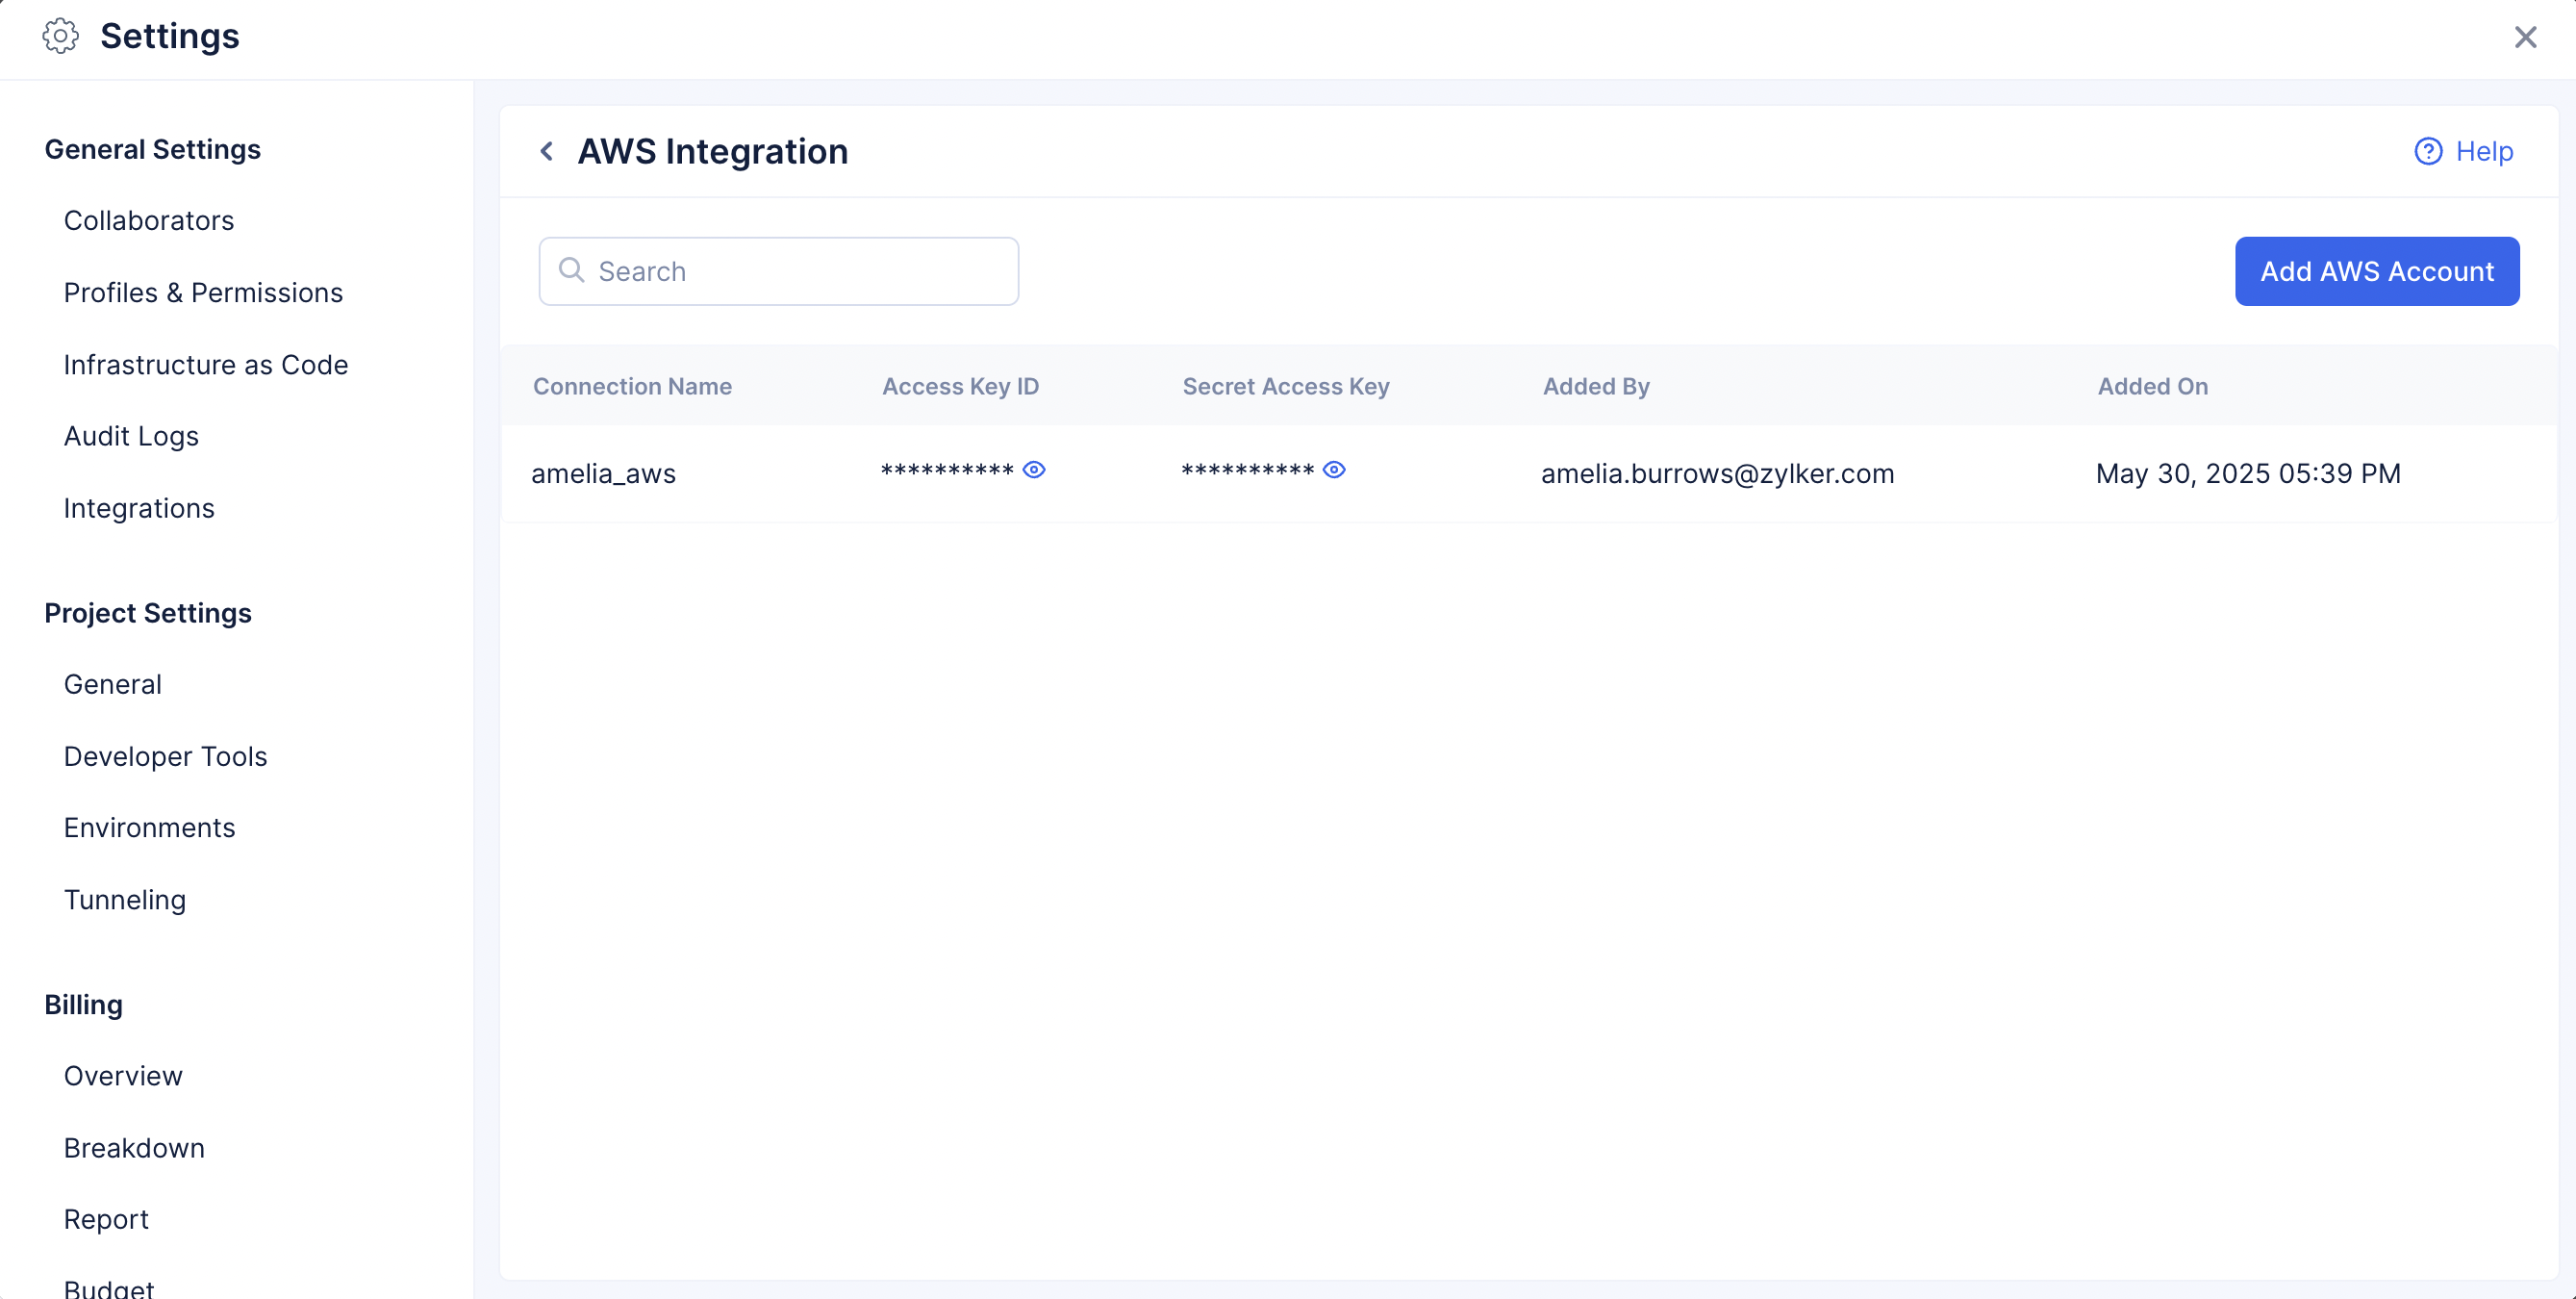Open Collaborators settings
Image resolution: width=2576 pixels, height=1299 pixels.
[148, 220]
